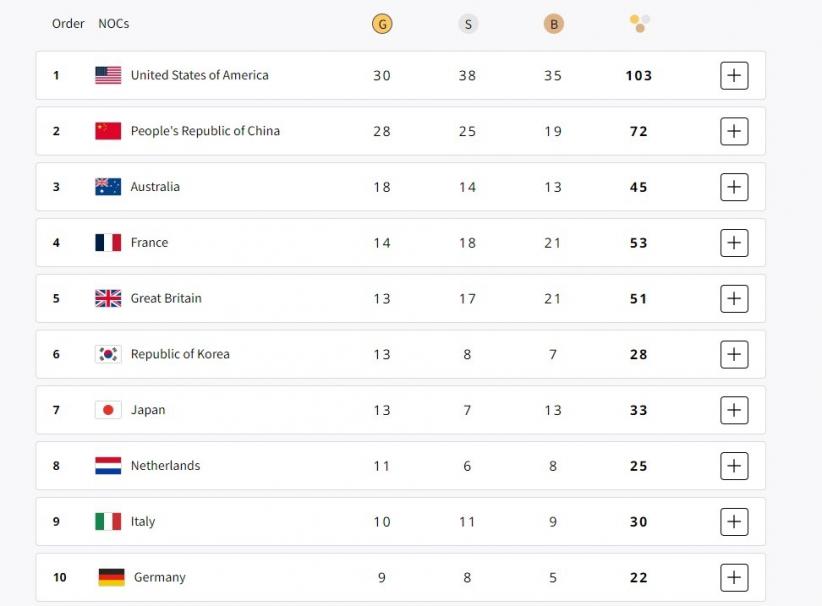Expand Germany's medal details
822x606 pixels.
pyautogui.click(x=734, y=577)
